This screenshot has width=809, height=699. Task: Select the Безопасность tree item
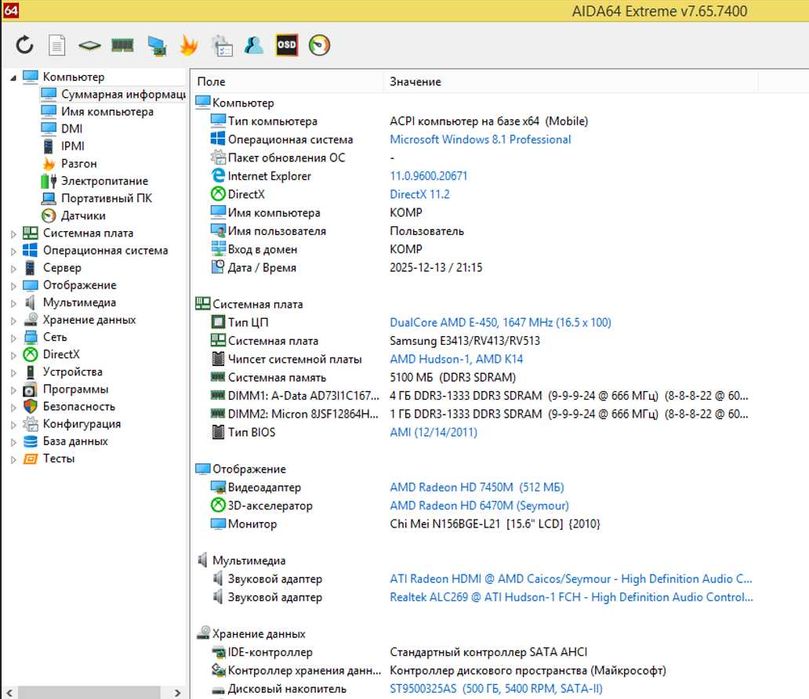(79, 407)
